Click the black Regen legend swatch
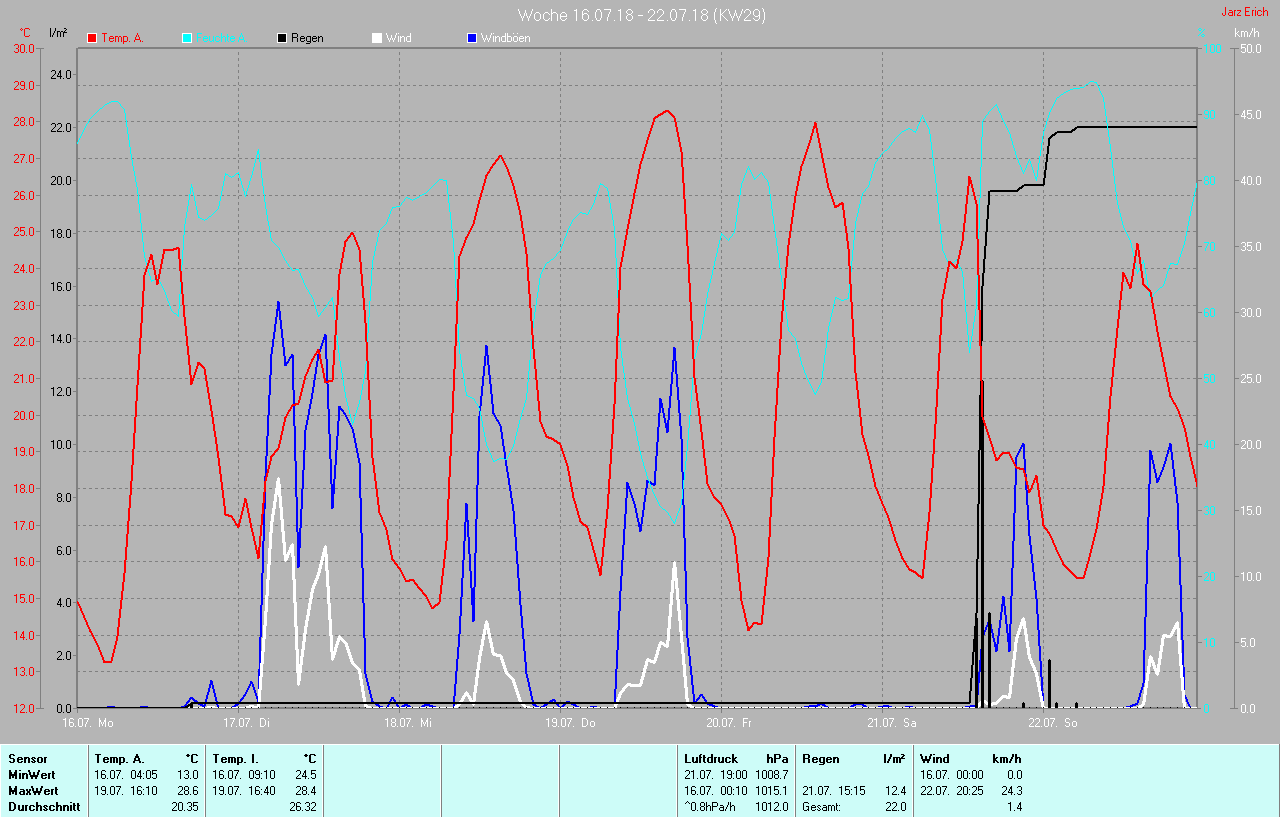 point(283,38)
